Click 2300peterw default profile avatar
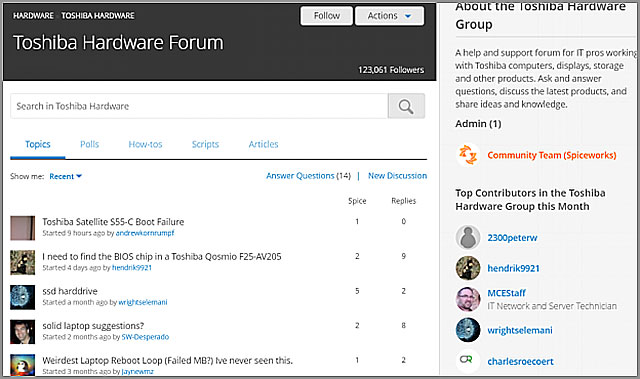 pos(468,237)
